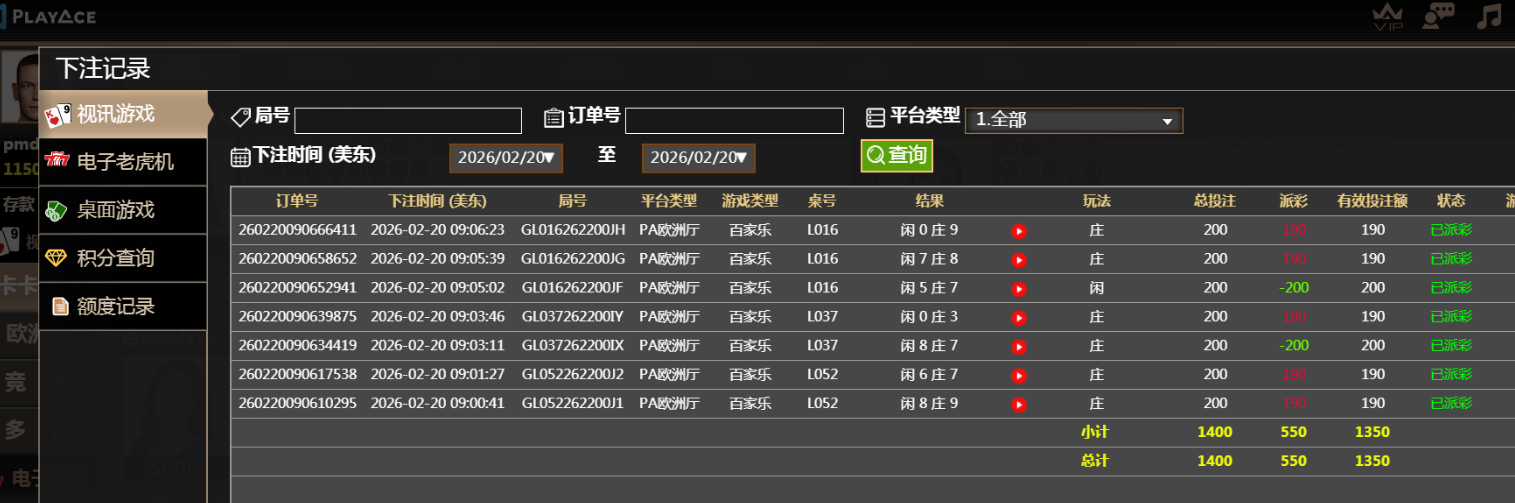Play replay for order 260220090666411
1515x503 pixels.
click(1019, 231)
